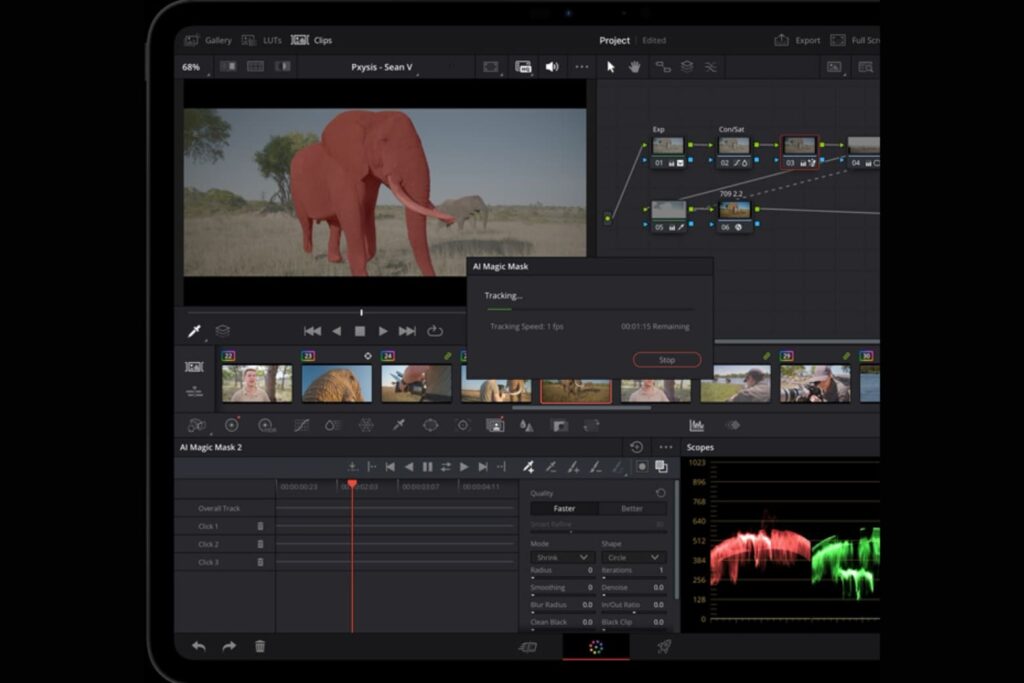Stop the AI Magic Mask tracking
This screenshot has height=683, width=1024.
click(667, 360)
